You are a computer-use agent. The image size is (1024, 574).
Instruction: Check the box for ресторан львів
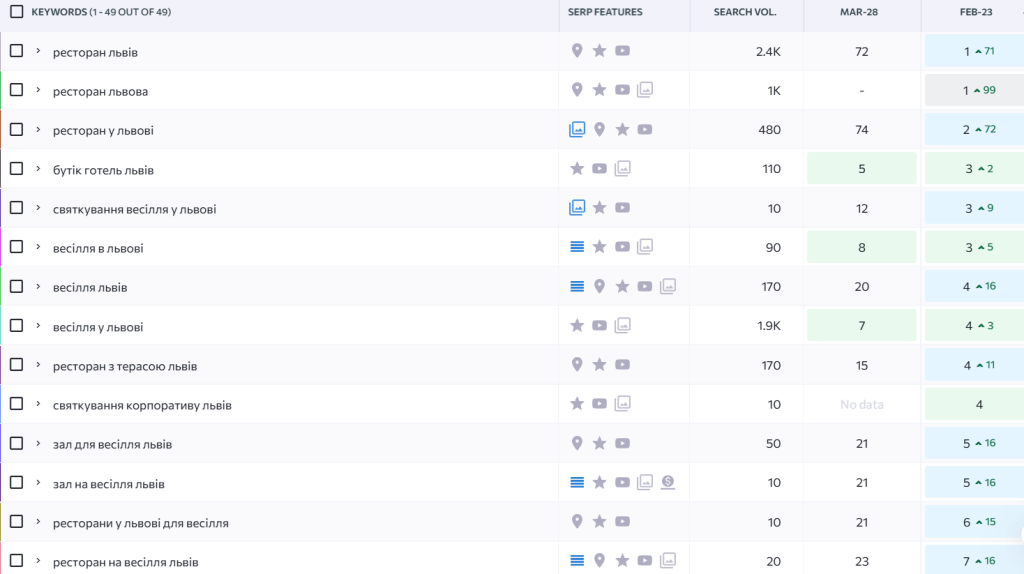(x=16, y=51)
